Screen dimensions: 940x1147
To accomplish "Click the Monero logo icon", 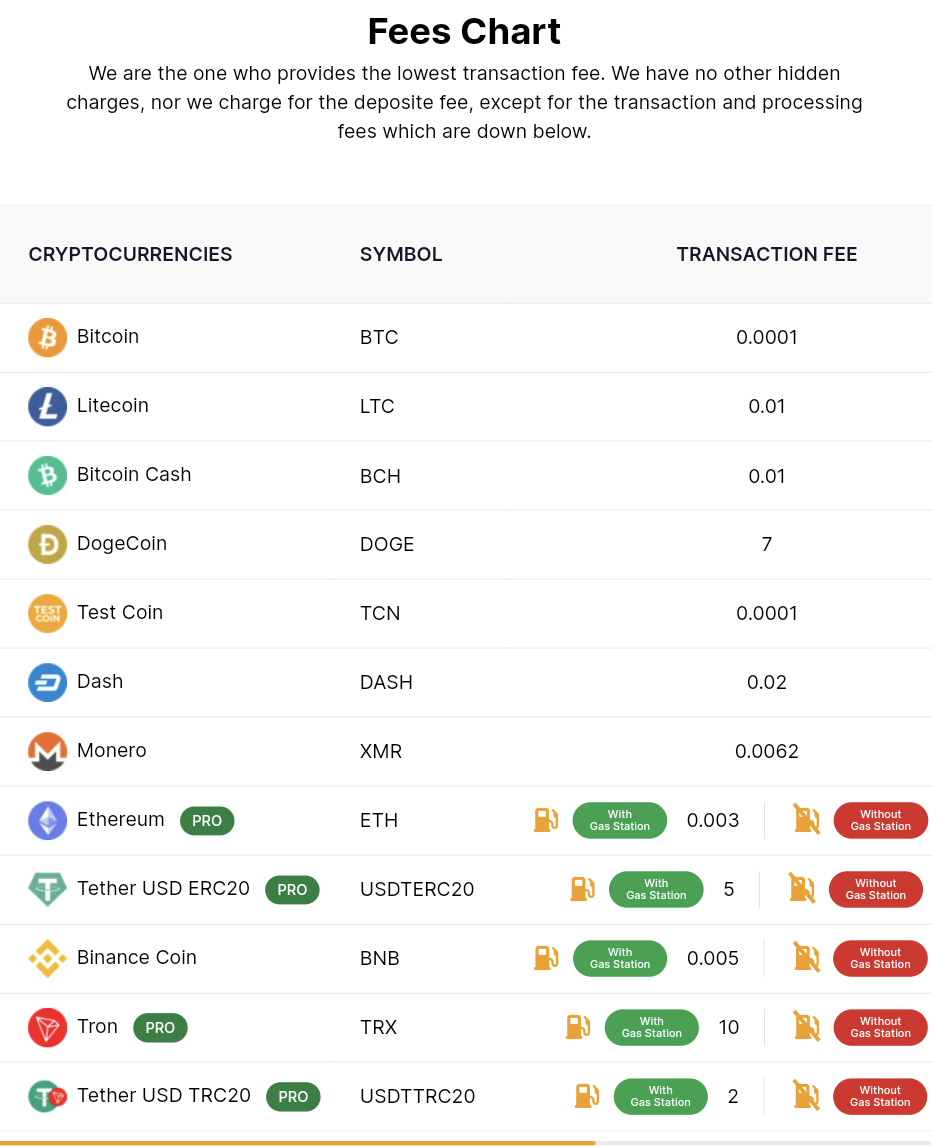I will click(x=47, y=751).
